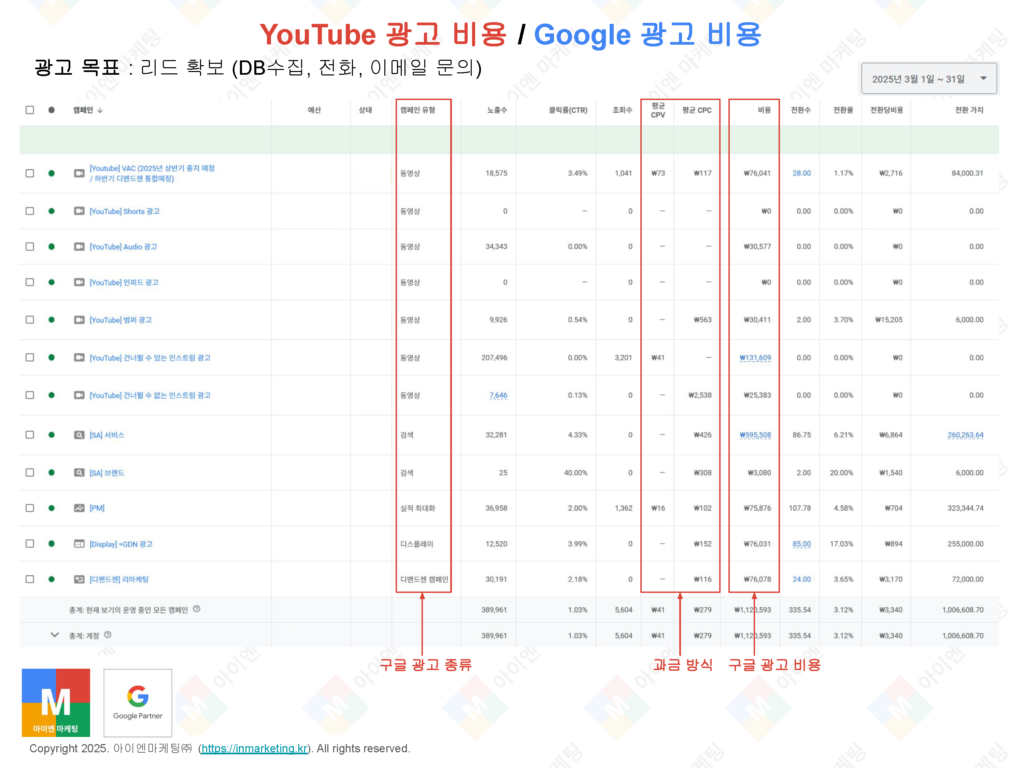Tick the select-all checkbox in the header
This screenshot has width=1024, height=768.
[30, 110]
